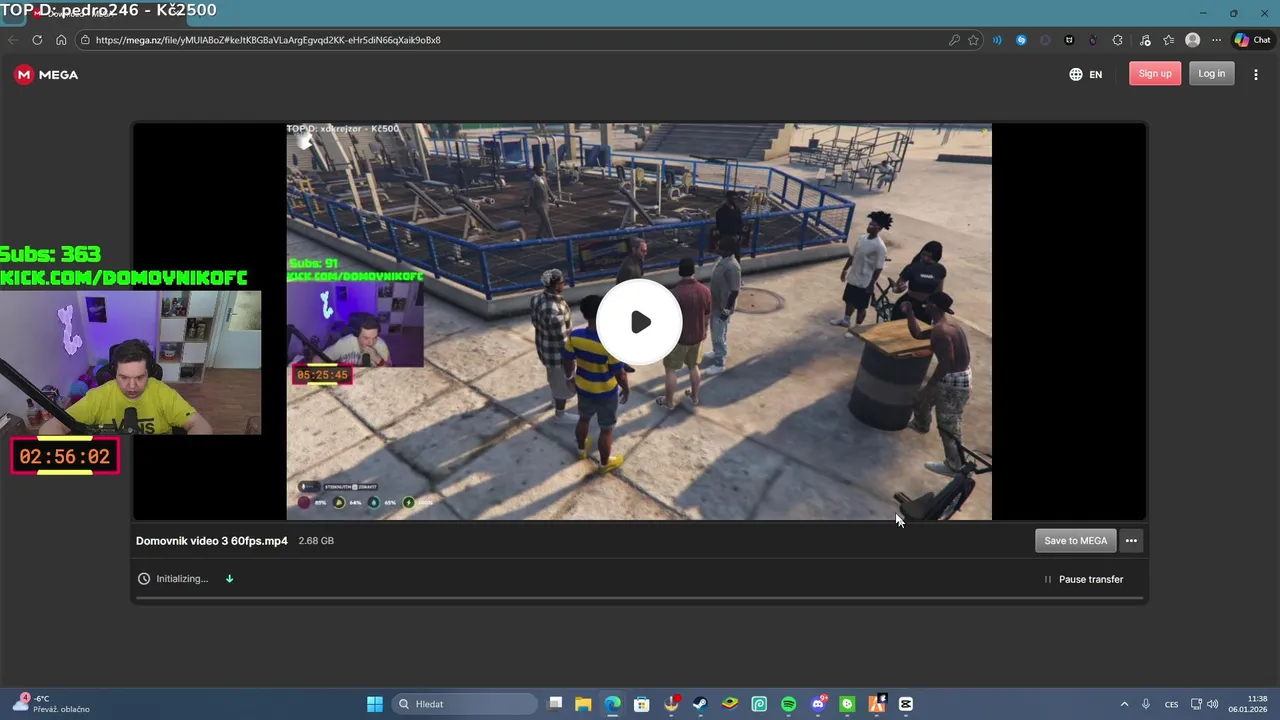Open Discord from taskbar

(818, 704)
